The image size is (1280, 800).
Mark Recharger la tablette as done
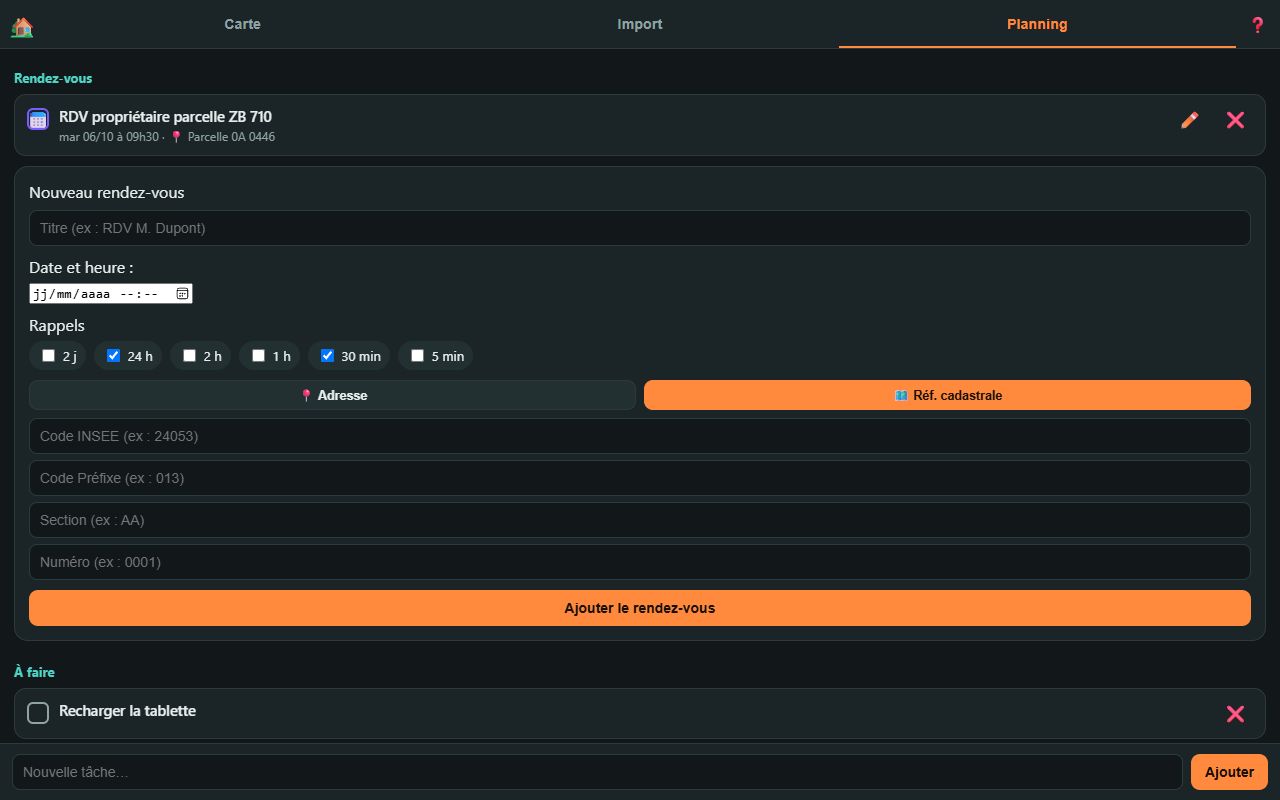coord(38,713)
